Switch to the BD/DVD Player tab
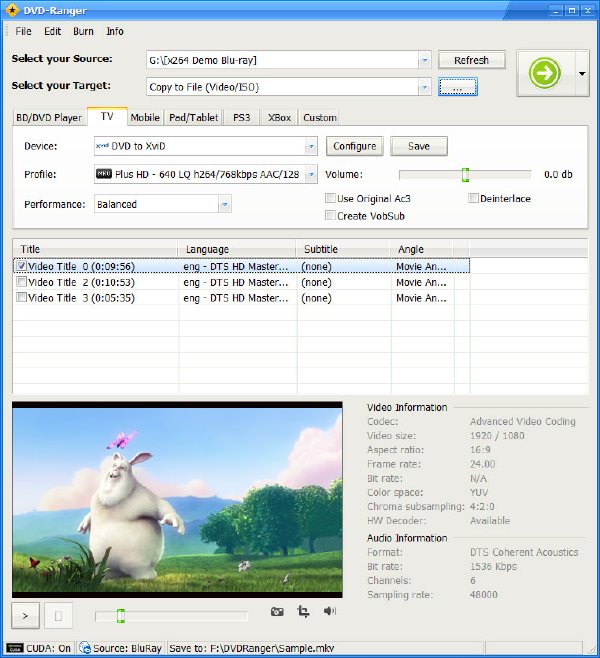 49,118
